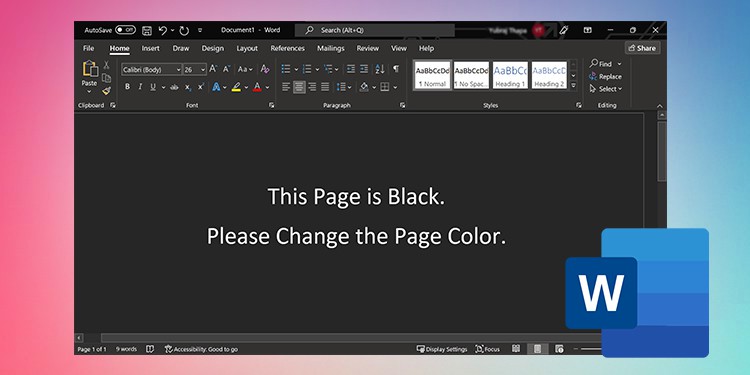Click the Save icon in title bar

pyautogui.click(x=147, y=30)
